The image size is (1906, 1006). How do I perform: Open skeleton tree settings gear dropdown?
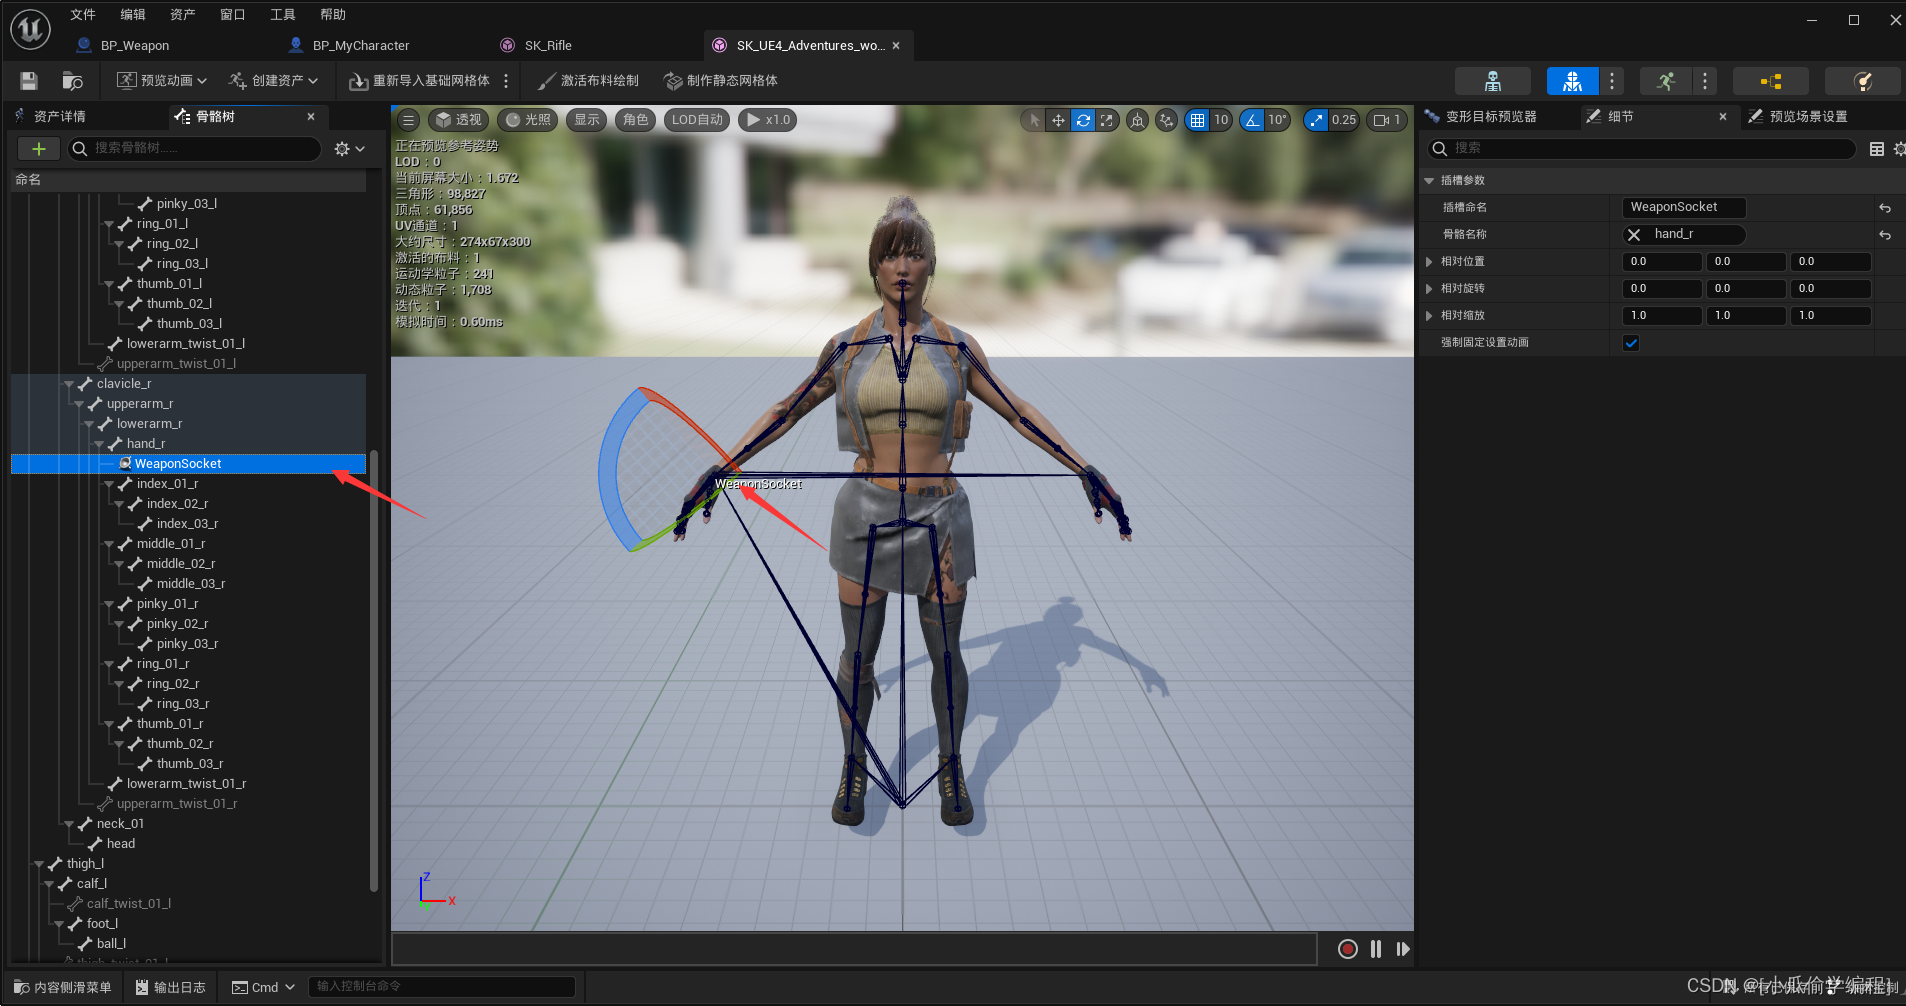[x=349, y=149]
